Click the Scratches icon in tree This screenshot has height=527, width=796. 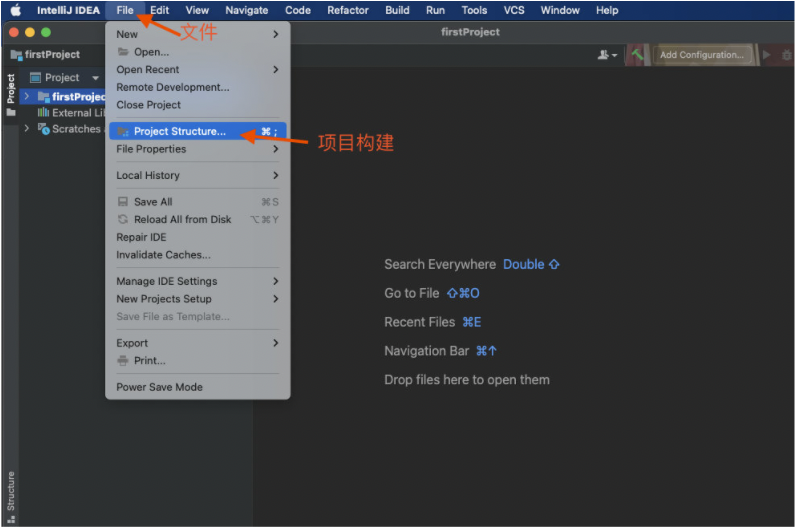pos(43,128)
